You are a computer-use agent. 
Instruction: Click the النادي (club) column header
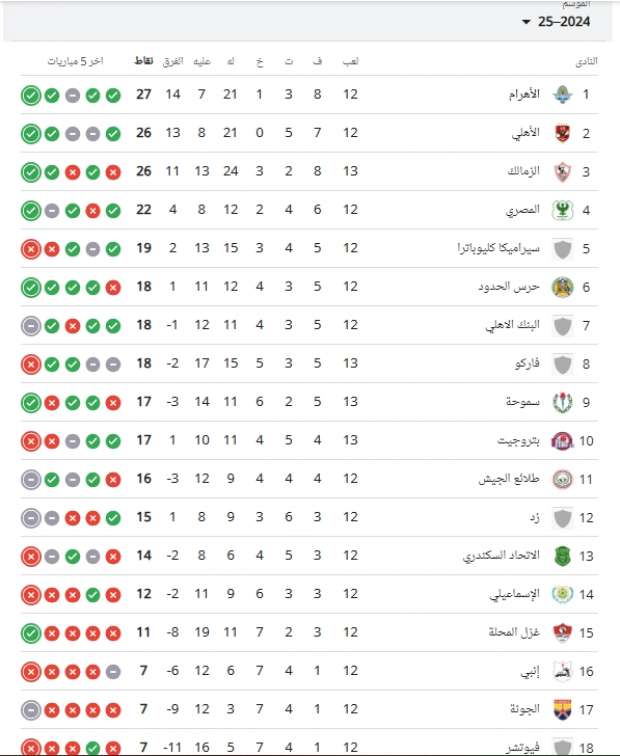coord(586,62)
